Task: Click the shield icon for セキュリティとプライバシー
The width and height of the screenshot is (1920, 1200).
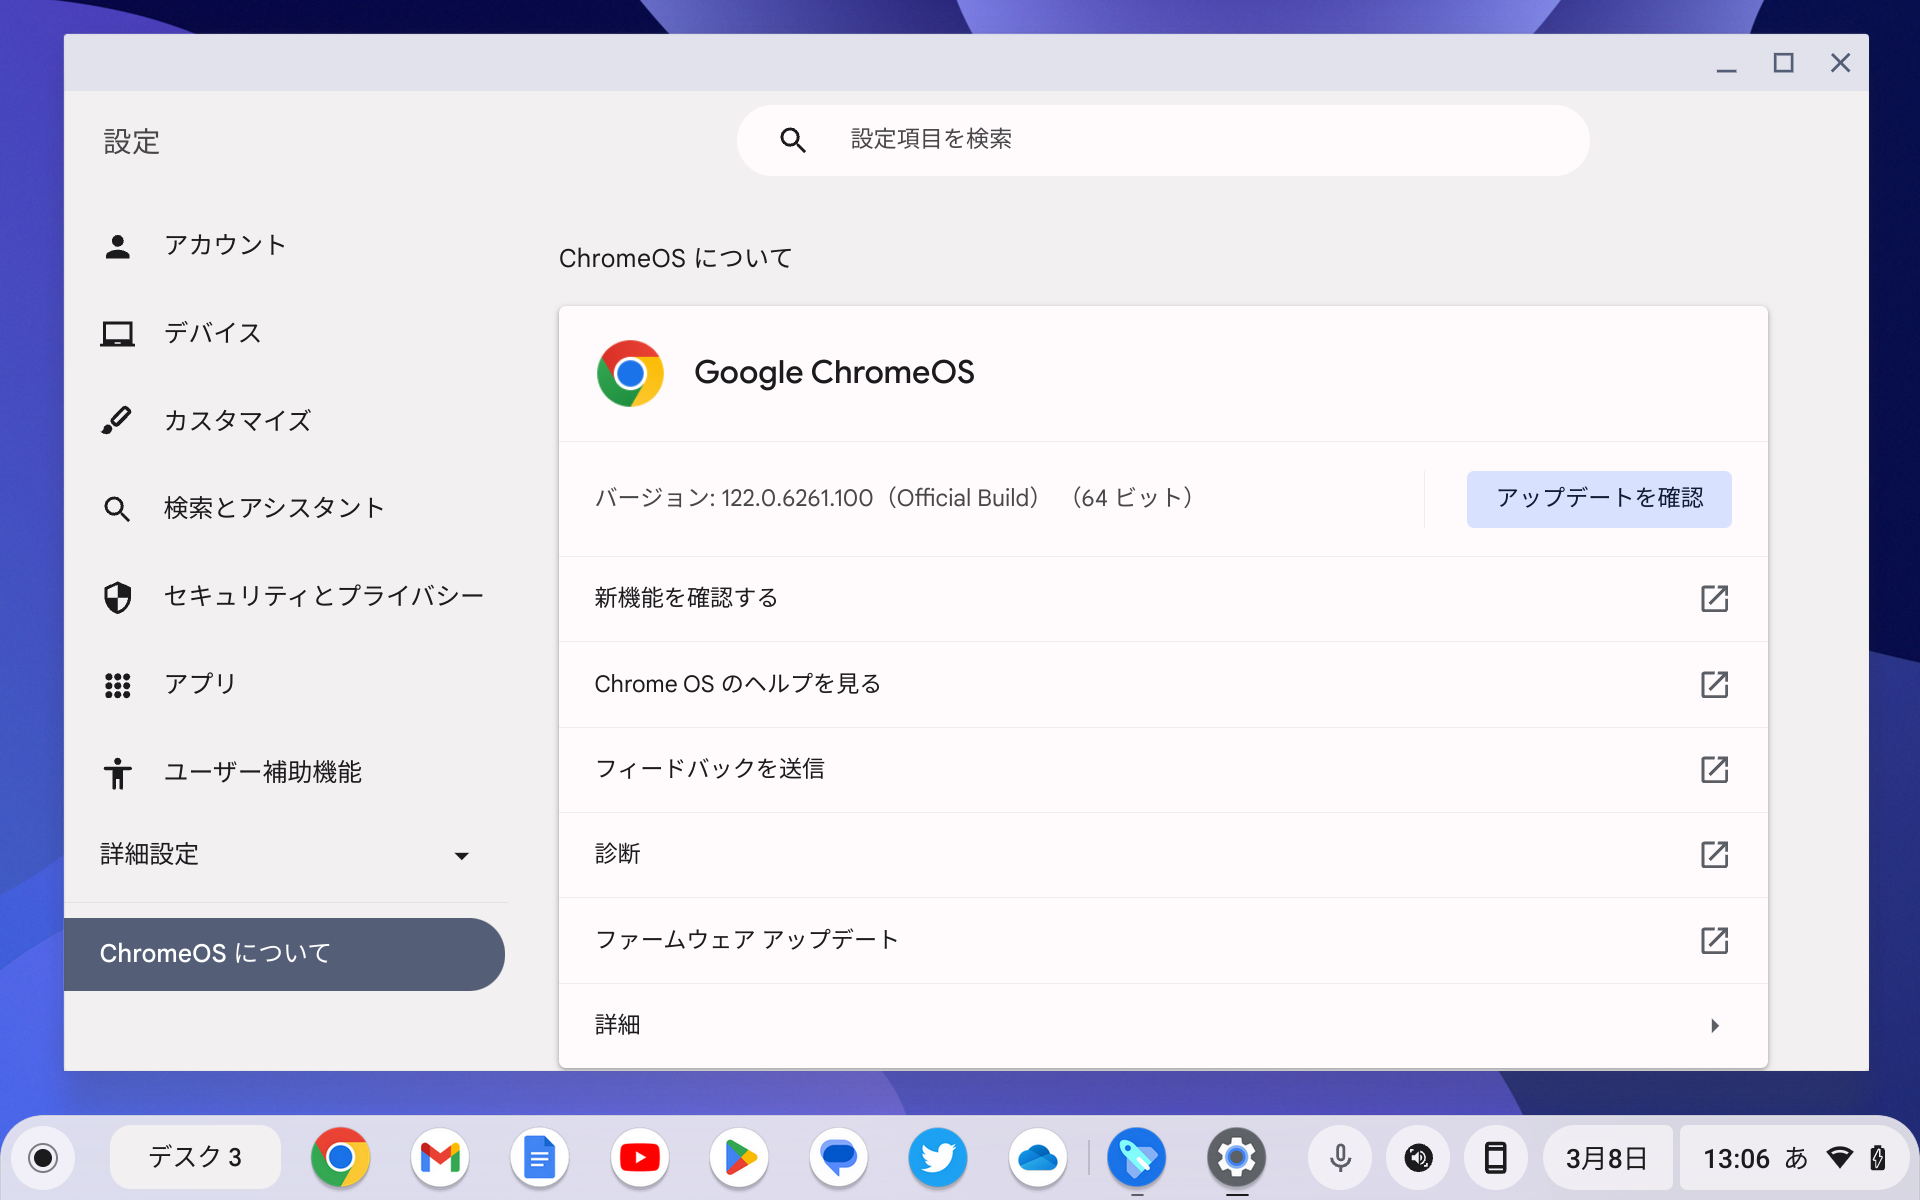Action: coord(118,596)
